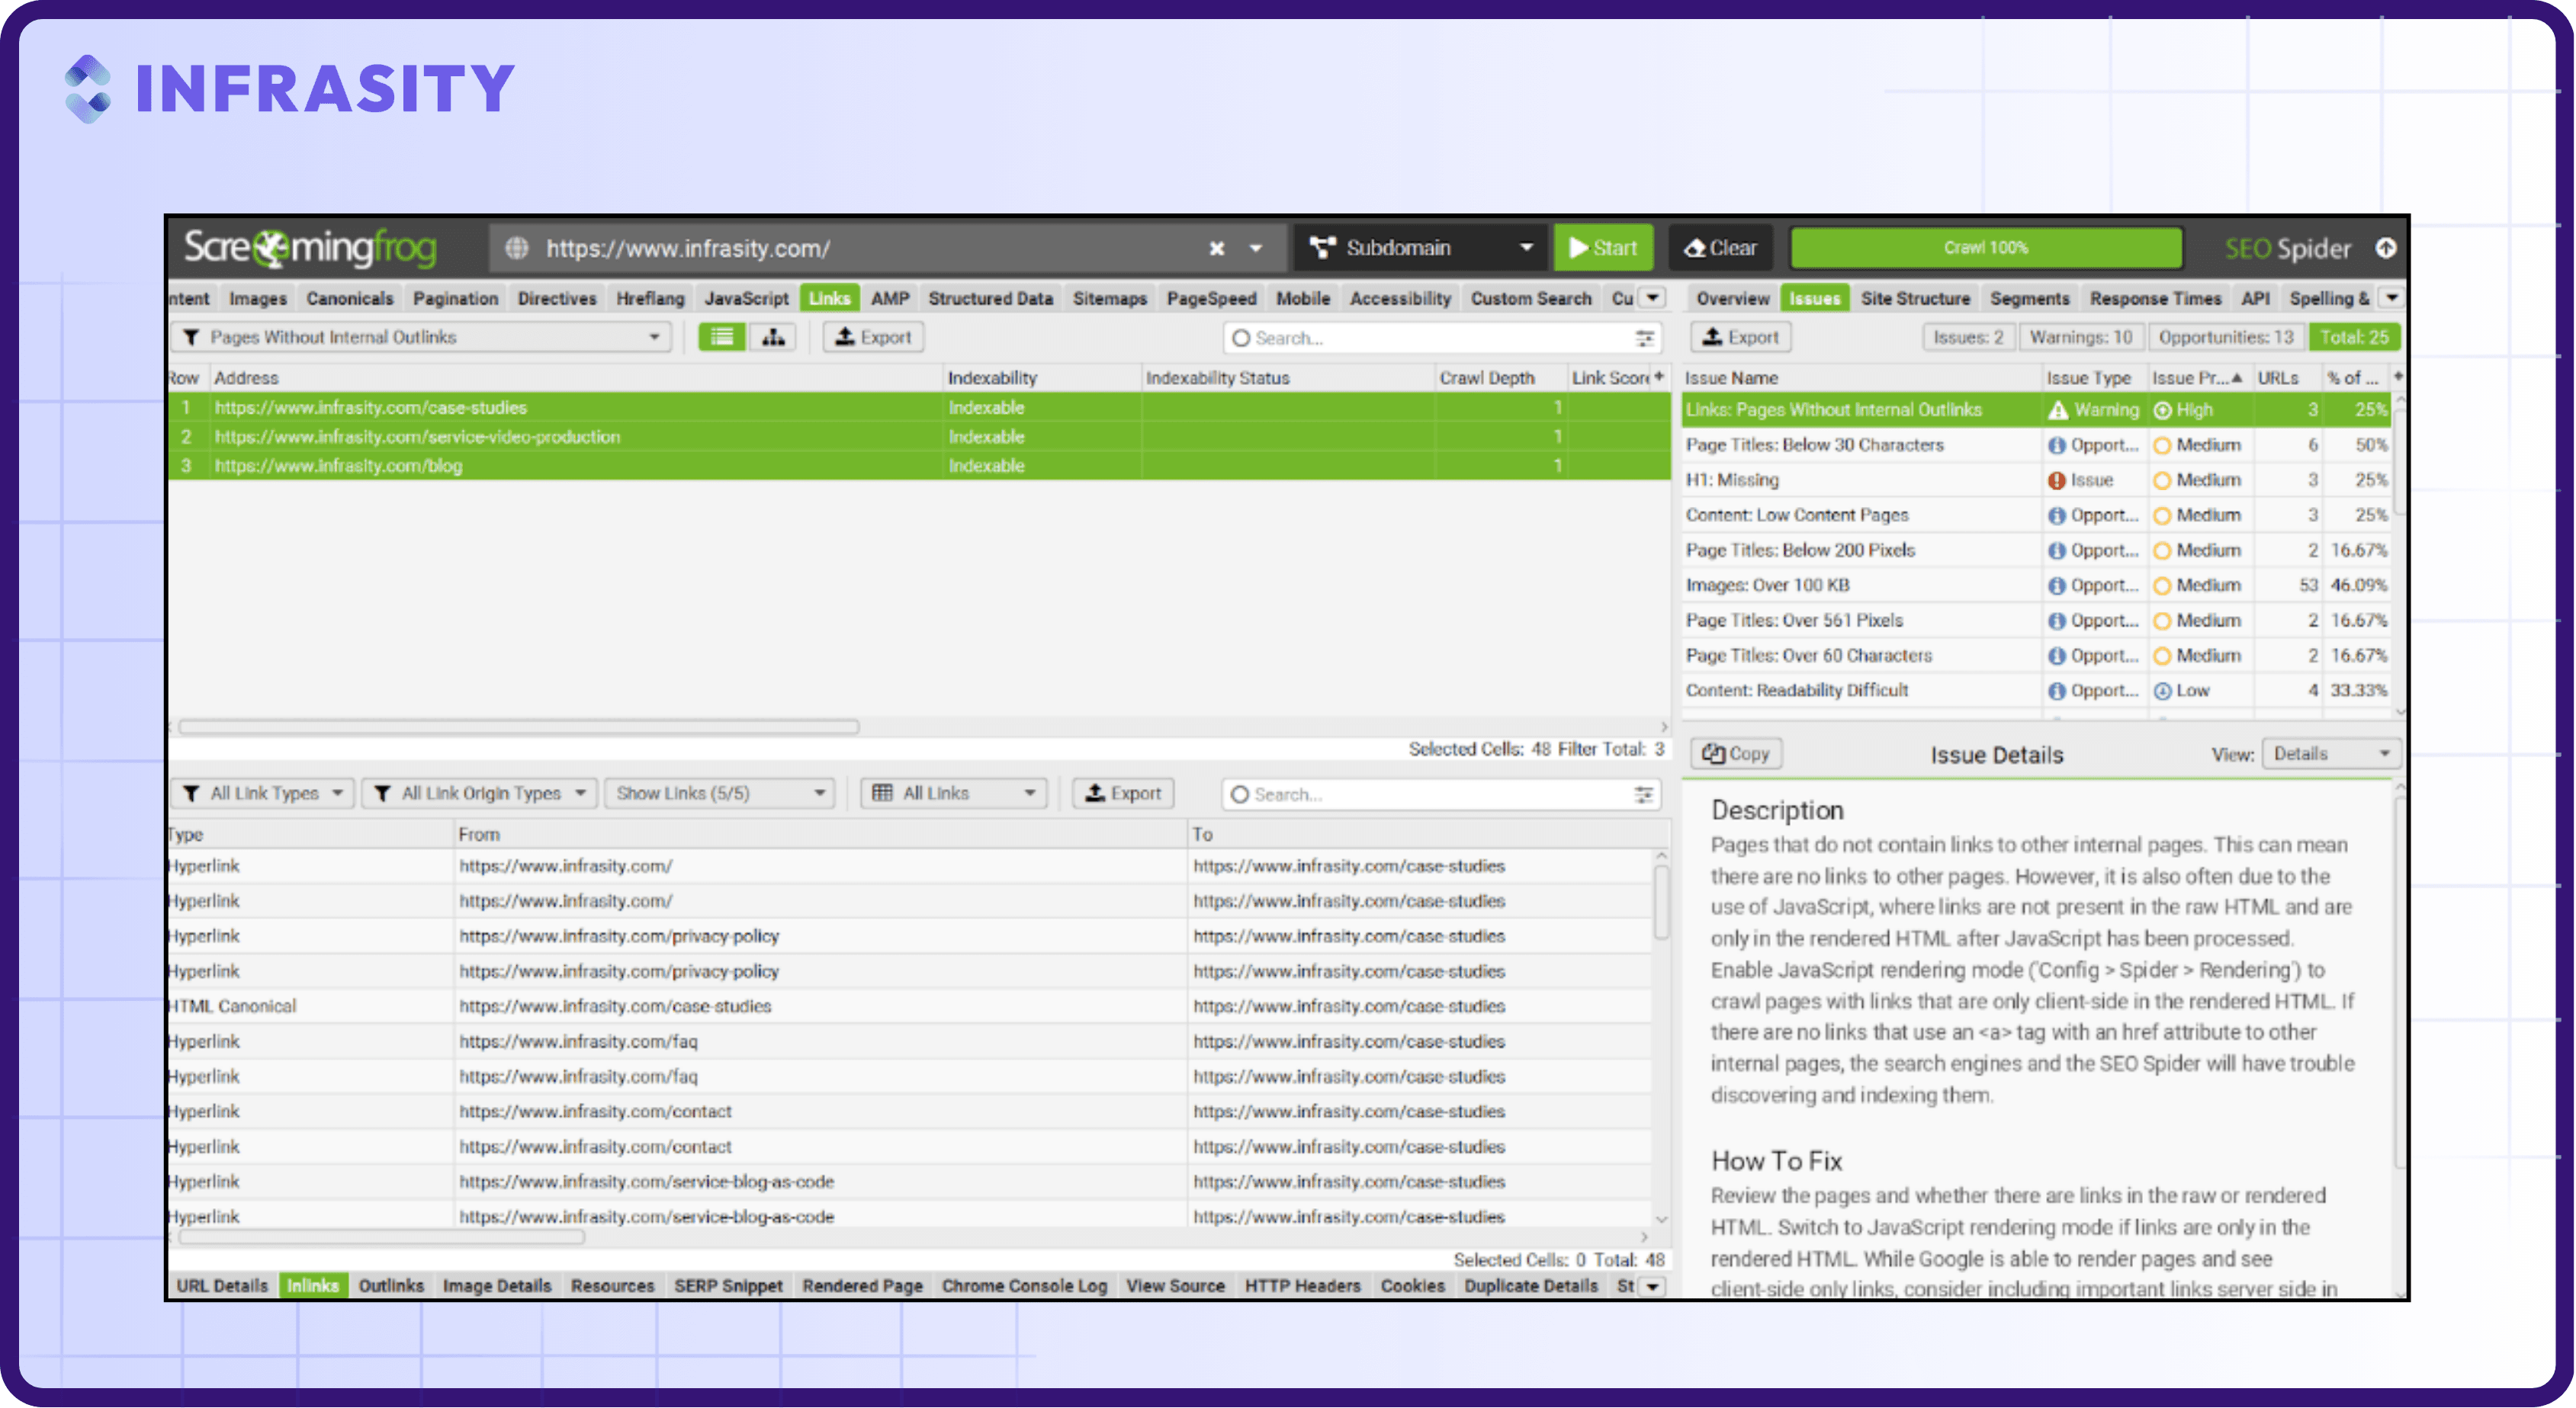2576x1408 pixels.
Task: Open the Rendered Page tab
Action: tap(862, 1286)
